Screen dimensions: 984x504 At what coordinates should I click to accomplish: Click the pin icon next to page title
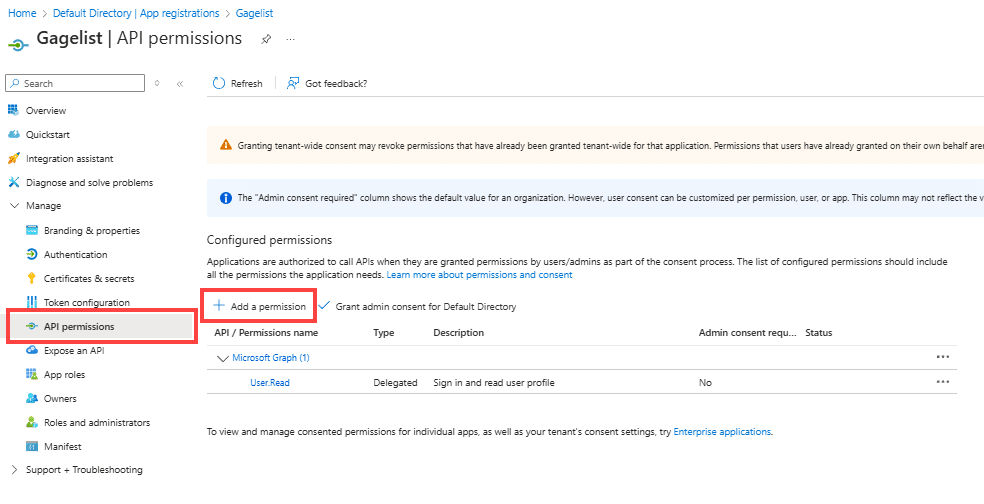pos(266,39)
